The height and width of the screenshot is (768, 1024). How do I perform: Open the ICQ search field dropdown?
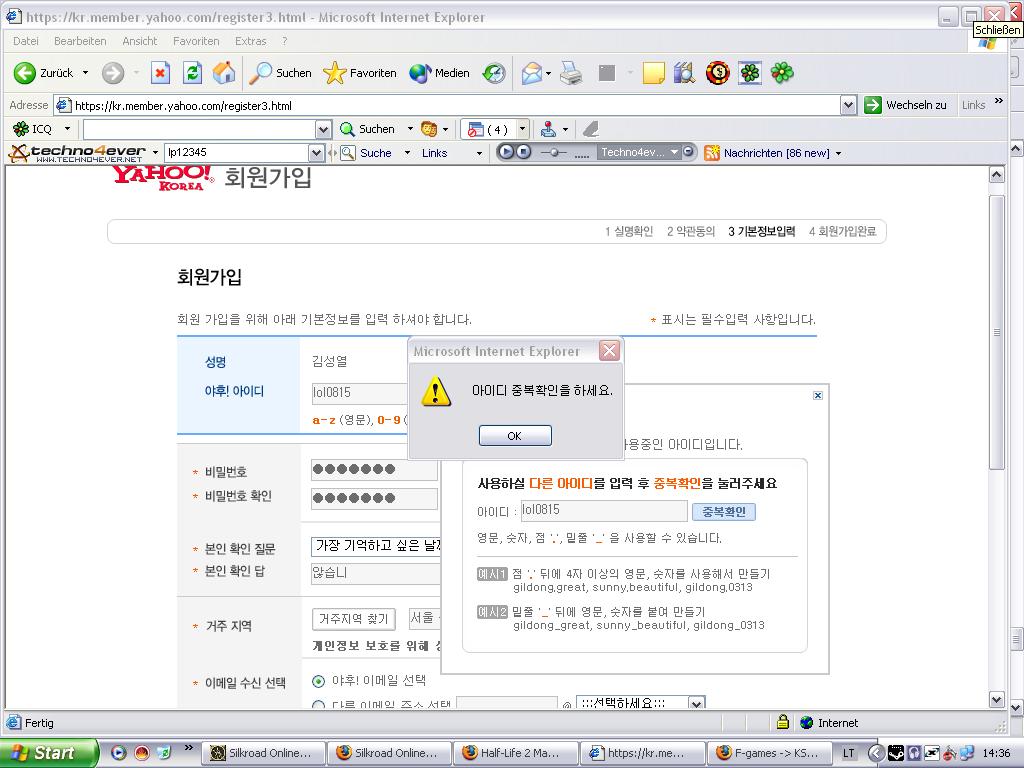pos(323,129)
